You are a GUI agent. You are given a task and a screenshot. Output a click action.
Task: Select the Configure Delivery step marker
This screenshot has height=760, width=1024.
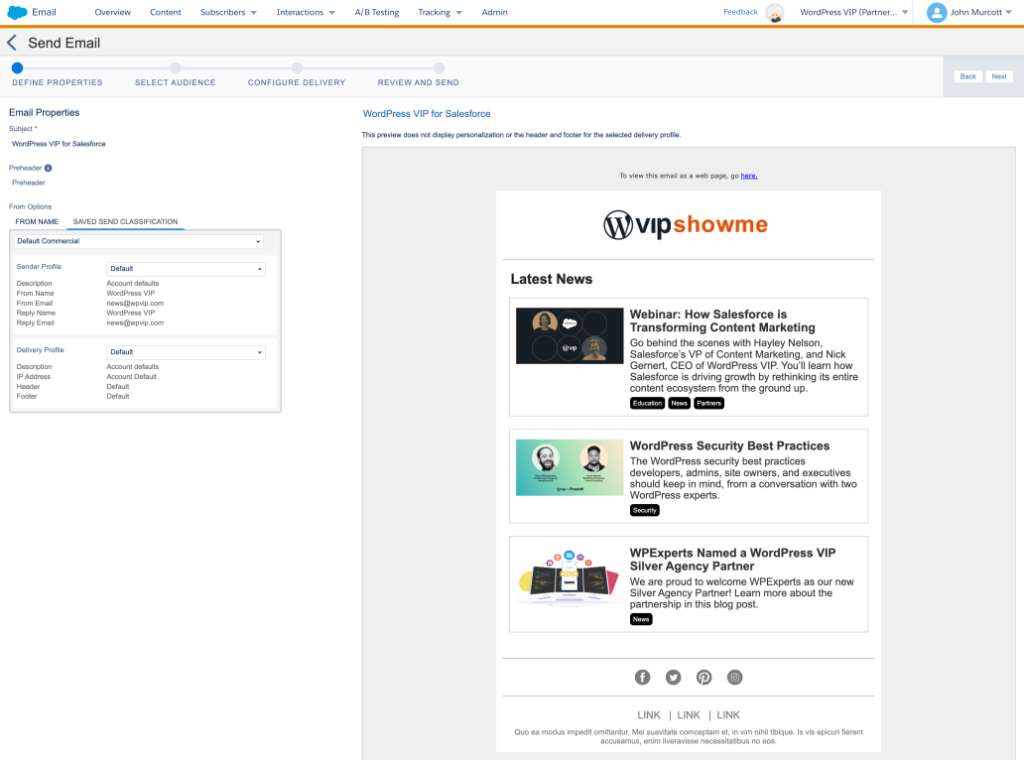coord(296,68)
